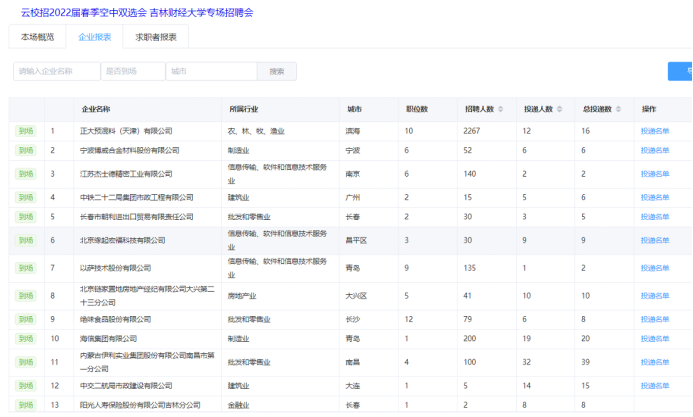This screenshot has width=693, height=417.
Task: Open 投递名单 for 北京缘起宏福科技有限公司
Action: tap(655, 240)
